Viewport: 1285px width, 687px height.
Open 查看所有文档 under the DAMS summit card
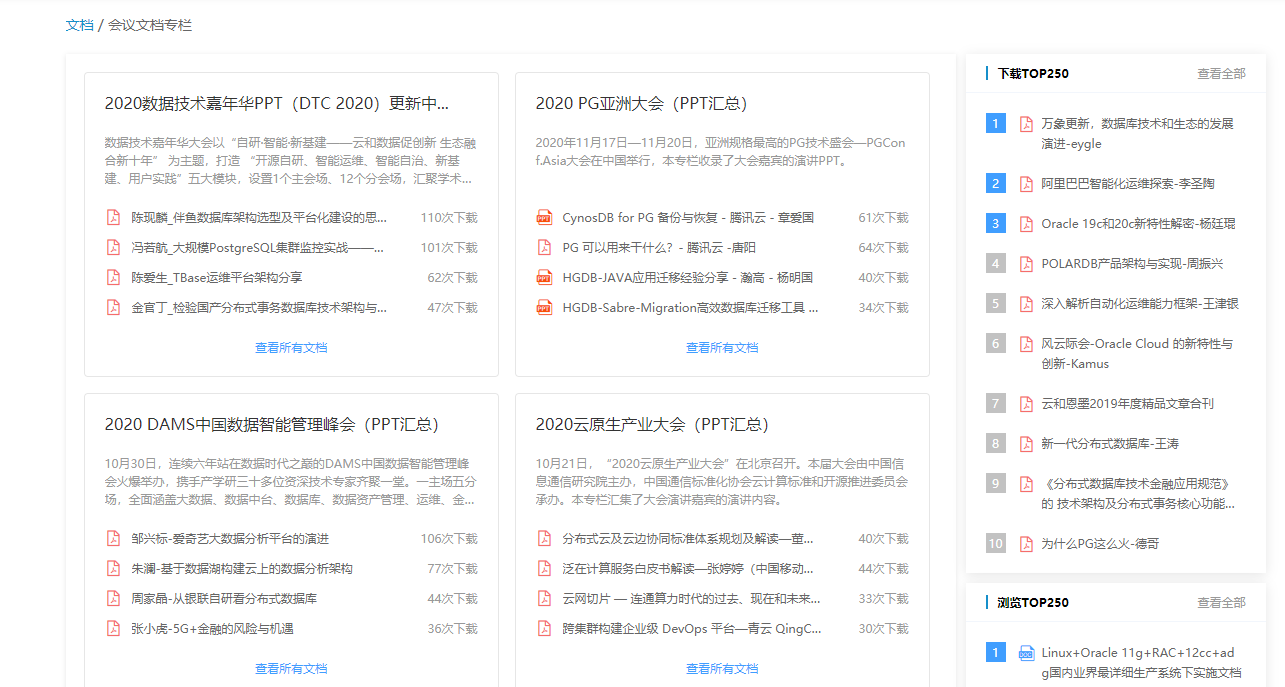(291, 668)
